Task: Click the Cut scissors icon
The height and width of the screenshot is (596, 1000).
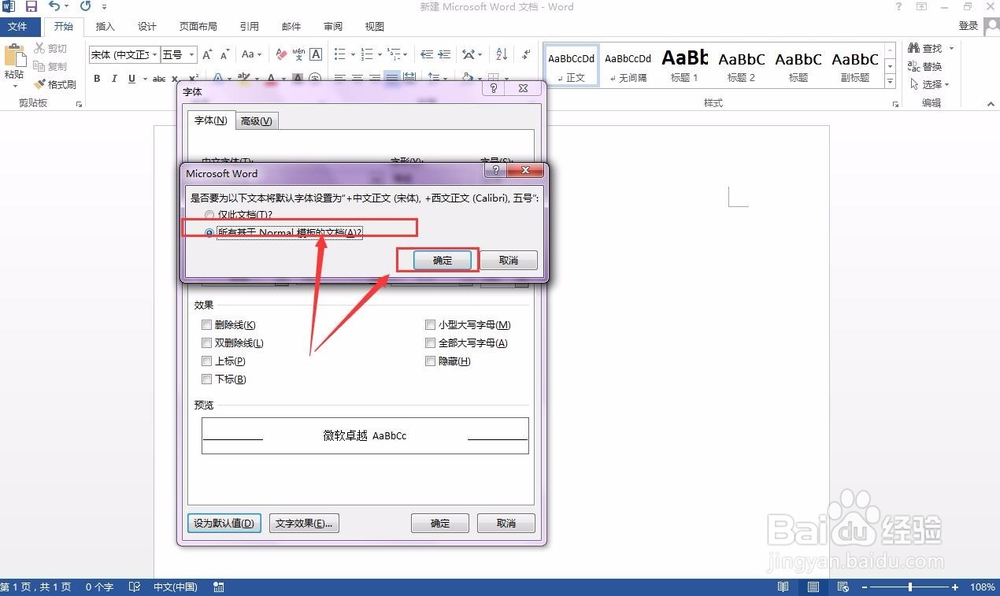Action: pyautogui.click(x=39, y=48)
